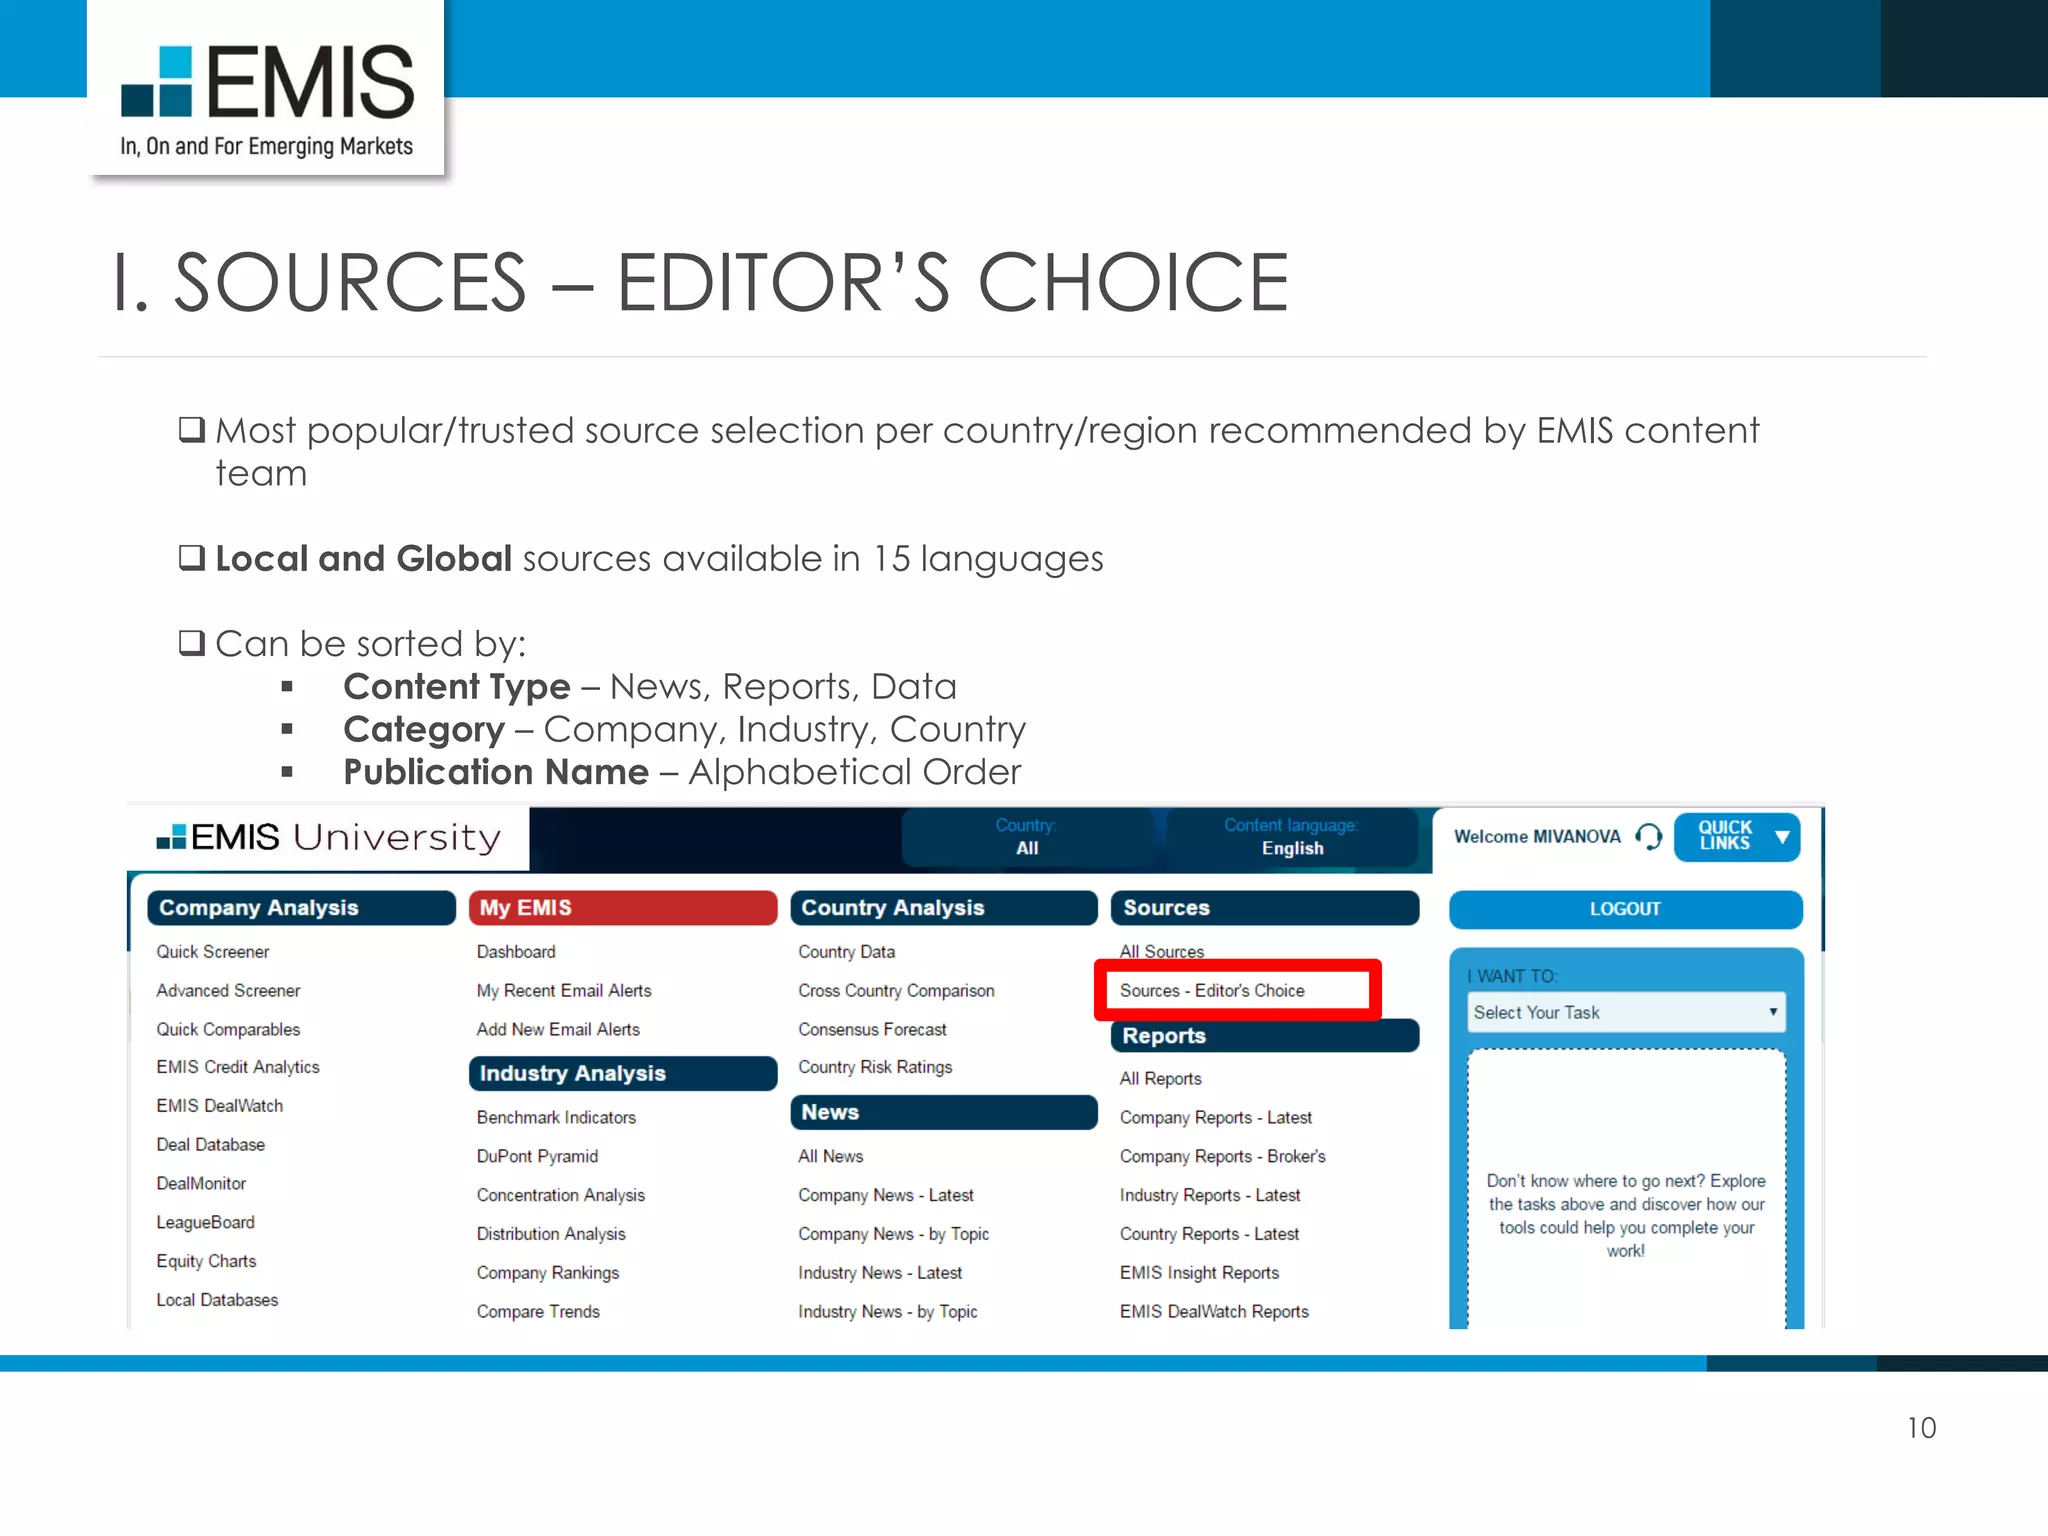Open the Company Analysis menu header
2048x1536 pixels.
301,908
